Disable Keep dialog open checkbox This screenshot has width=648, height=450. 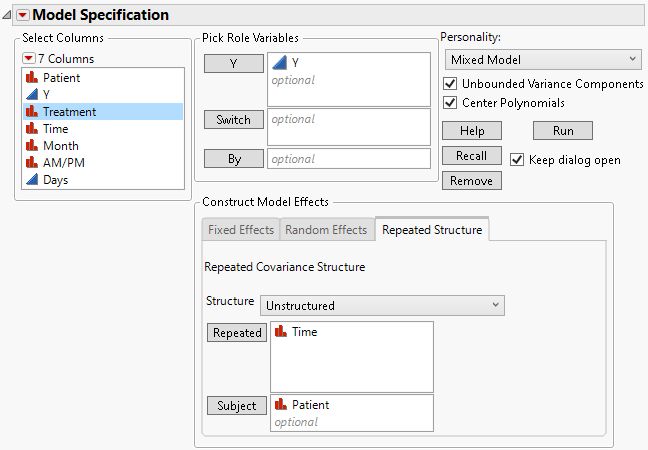tap(517, 160)
